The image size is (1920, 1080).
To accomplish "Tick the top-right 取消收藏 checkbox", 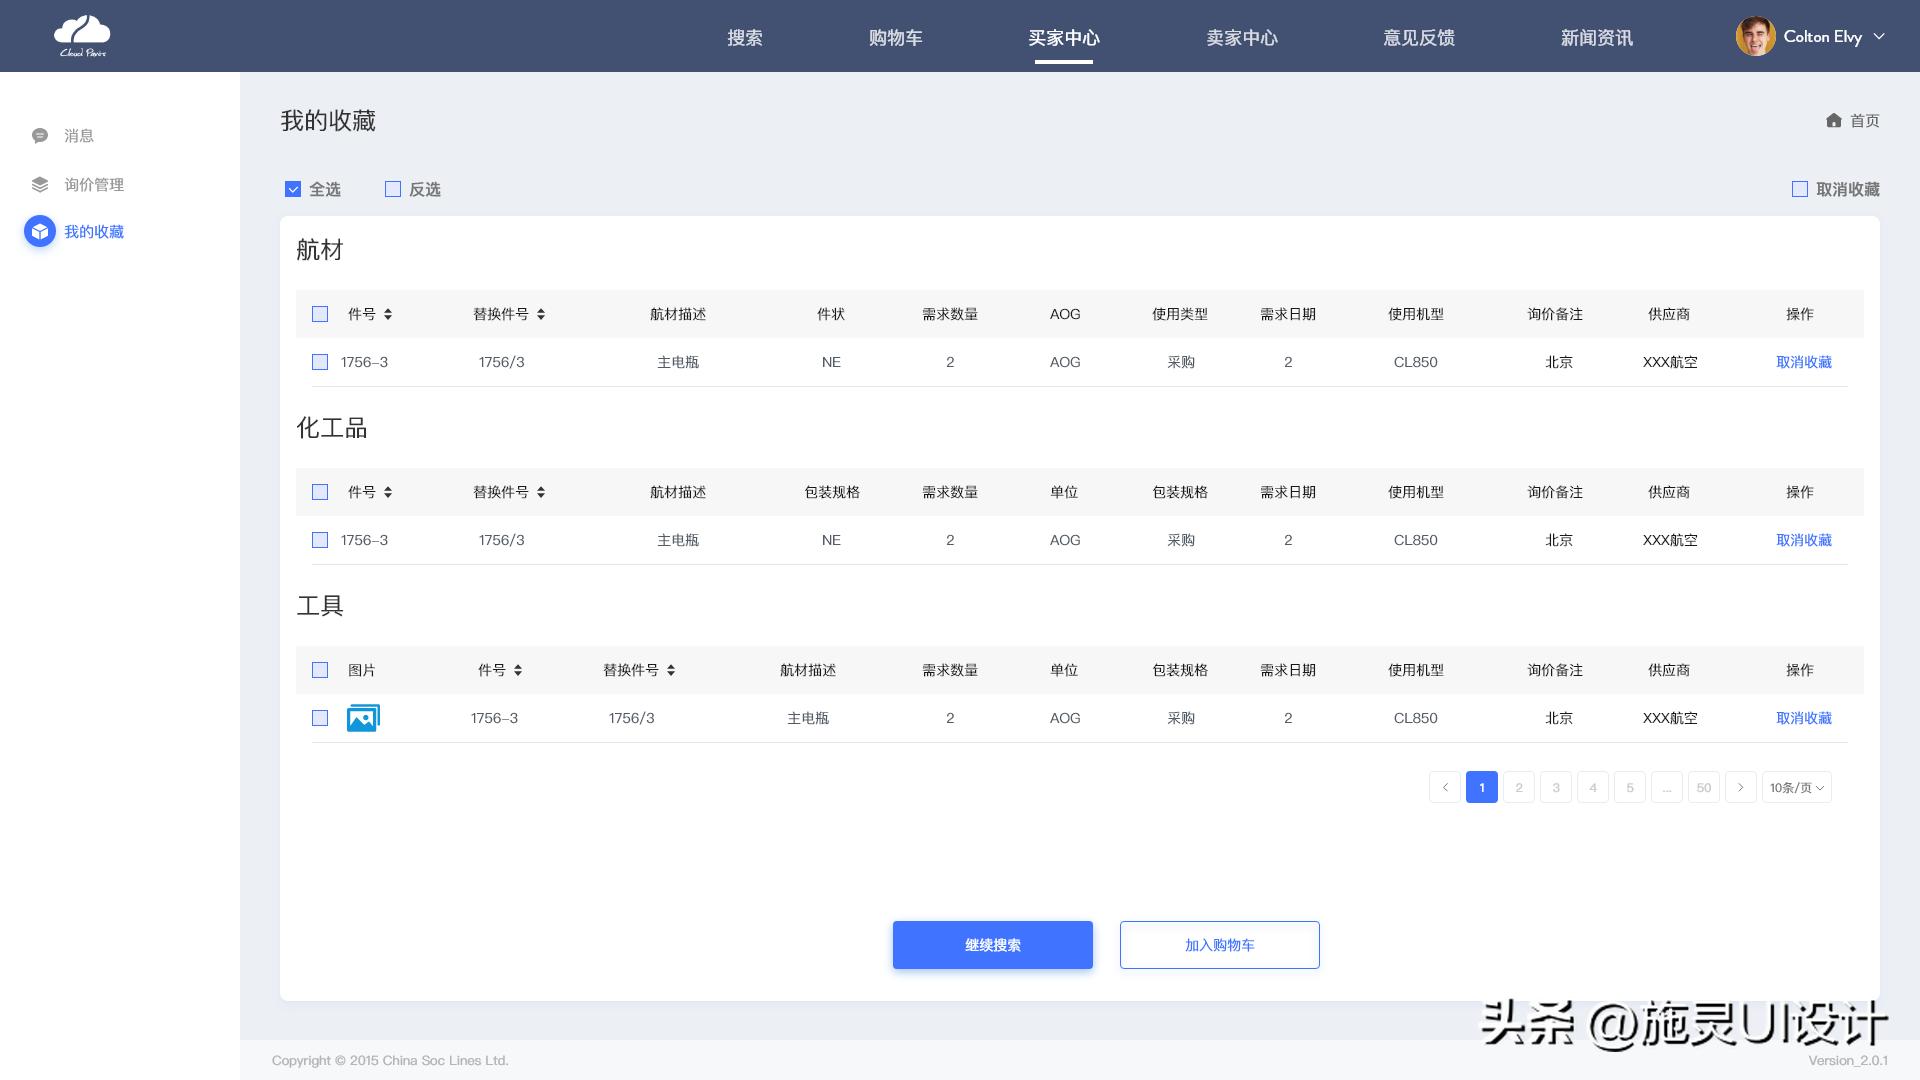I will [x=1800, y=189].
